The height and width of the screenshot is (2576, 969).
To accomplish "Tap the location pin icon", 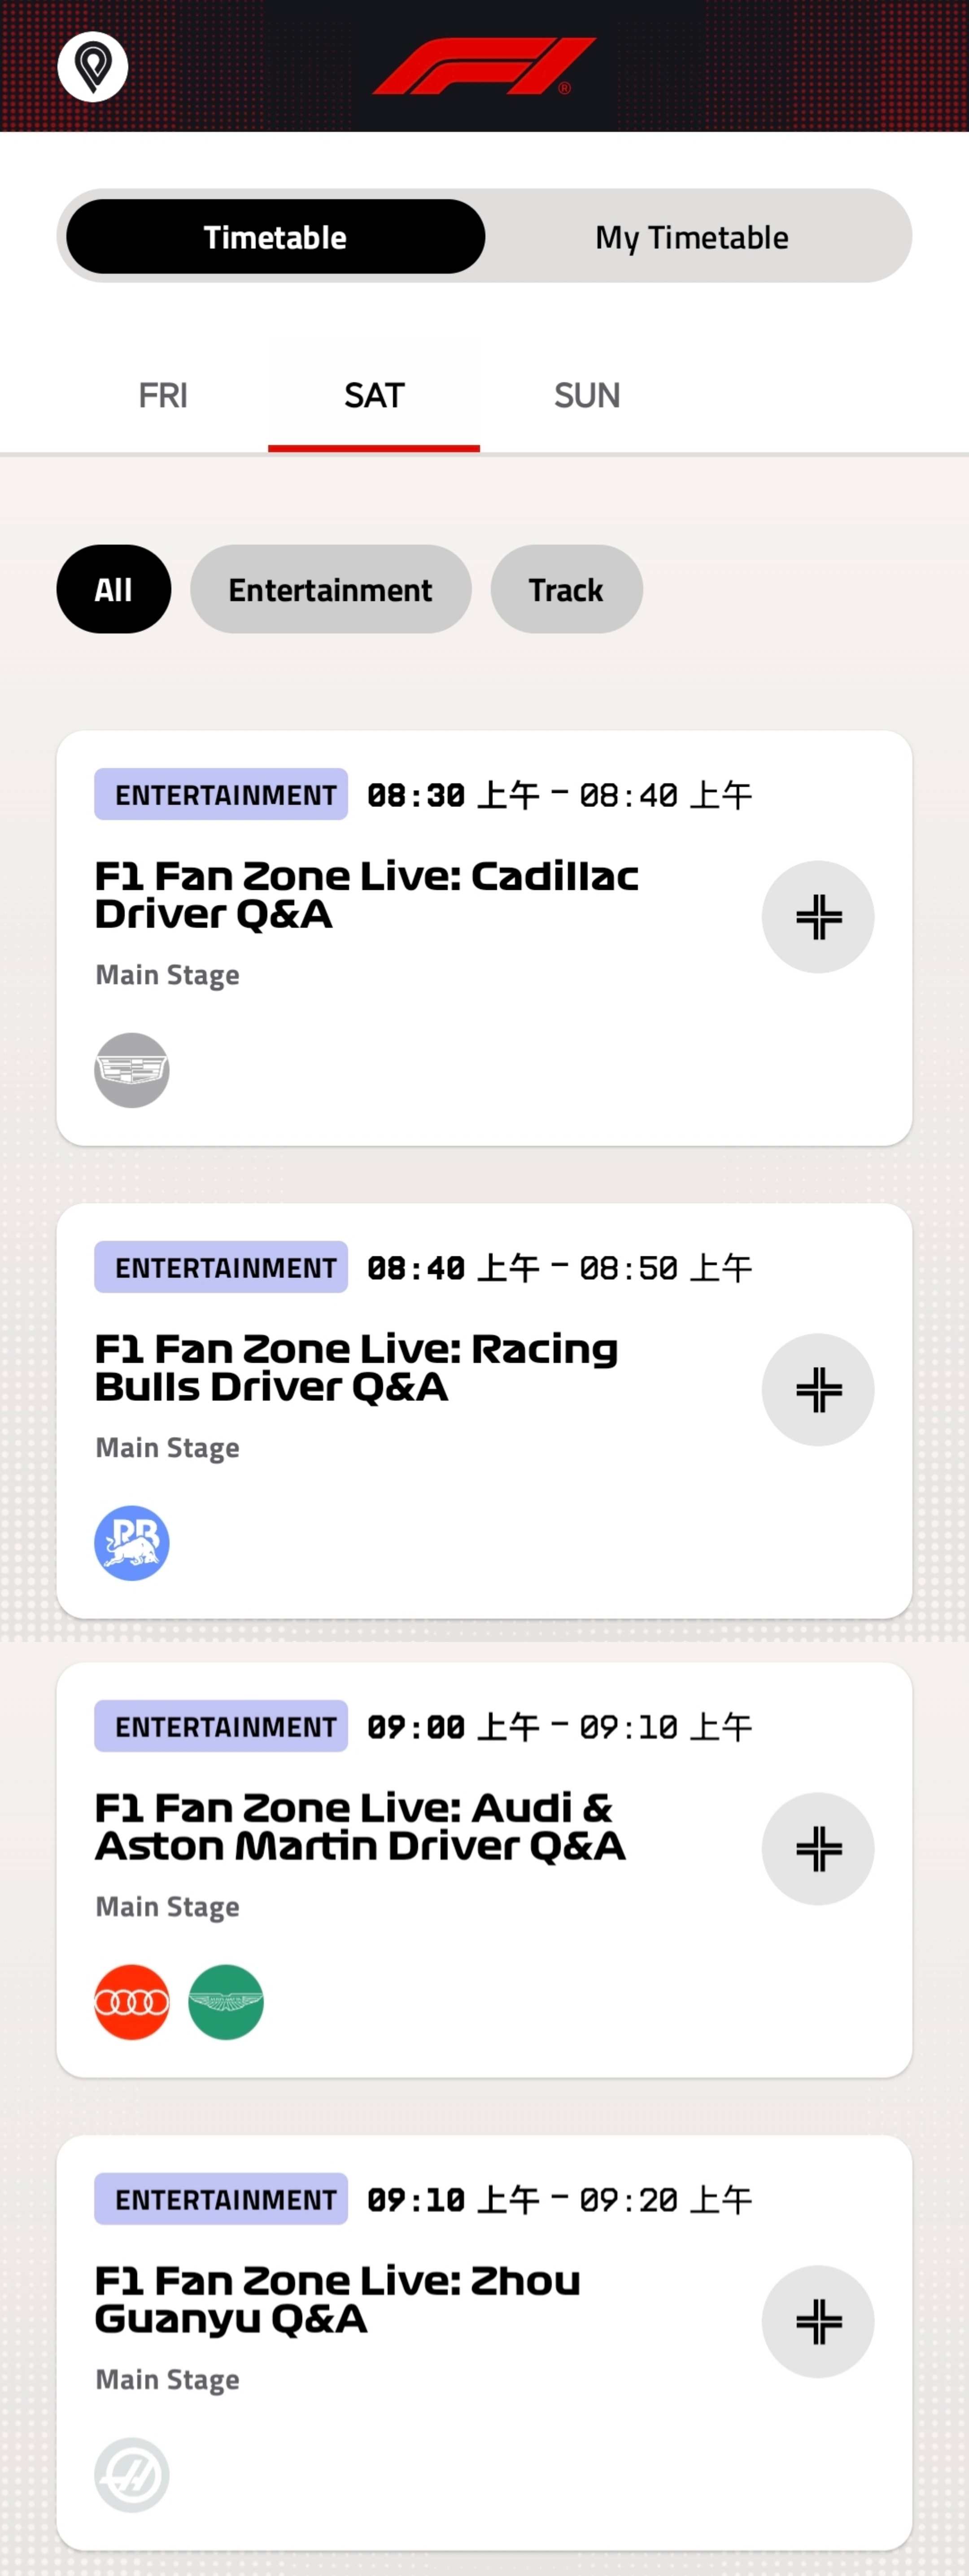I will click(93, 67).
